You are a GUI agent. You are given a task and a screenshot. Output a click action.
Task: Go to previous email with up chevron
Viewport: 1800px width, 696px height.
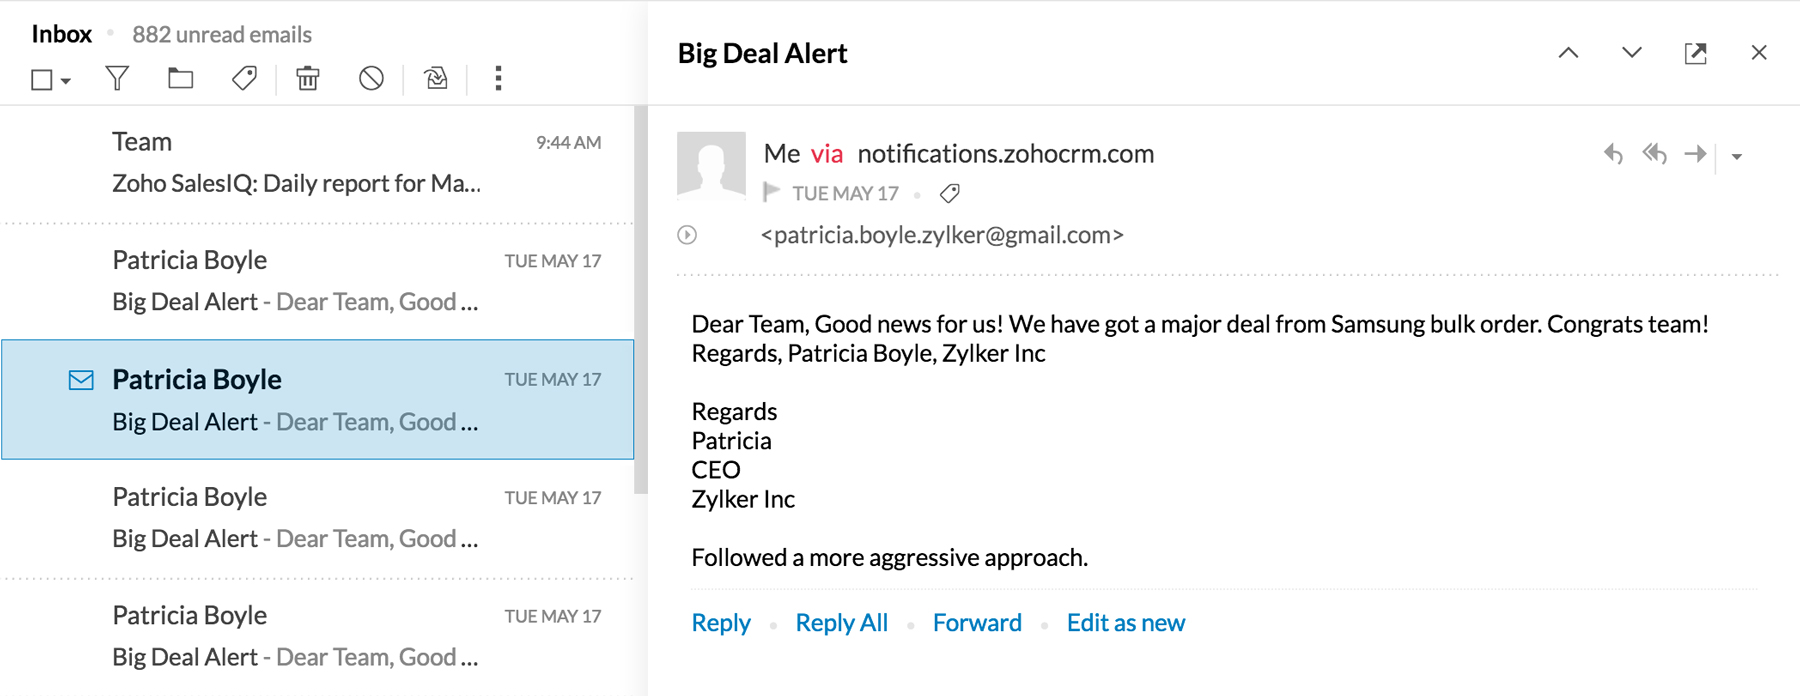click(x=1568, y=53)
